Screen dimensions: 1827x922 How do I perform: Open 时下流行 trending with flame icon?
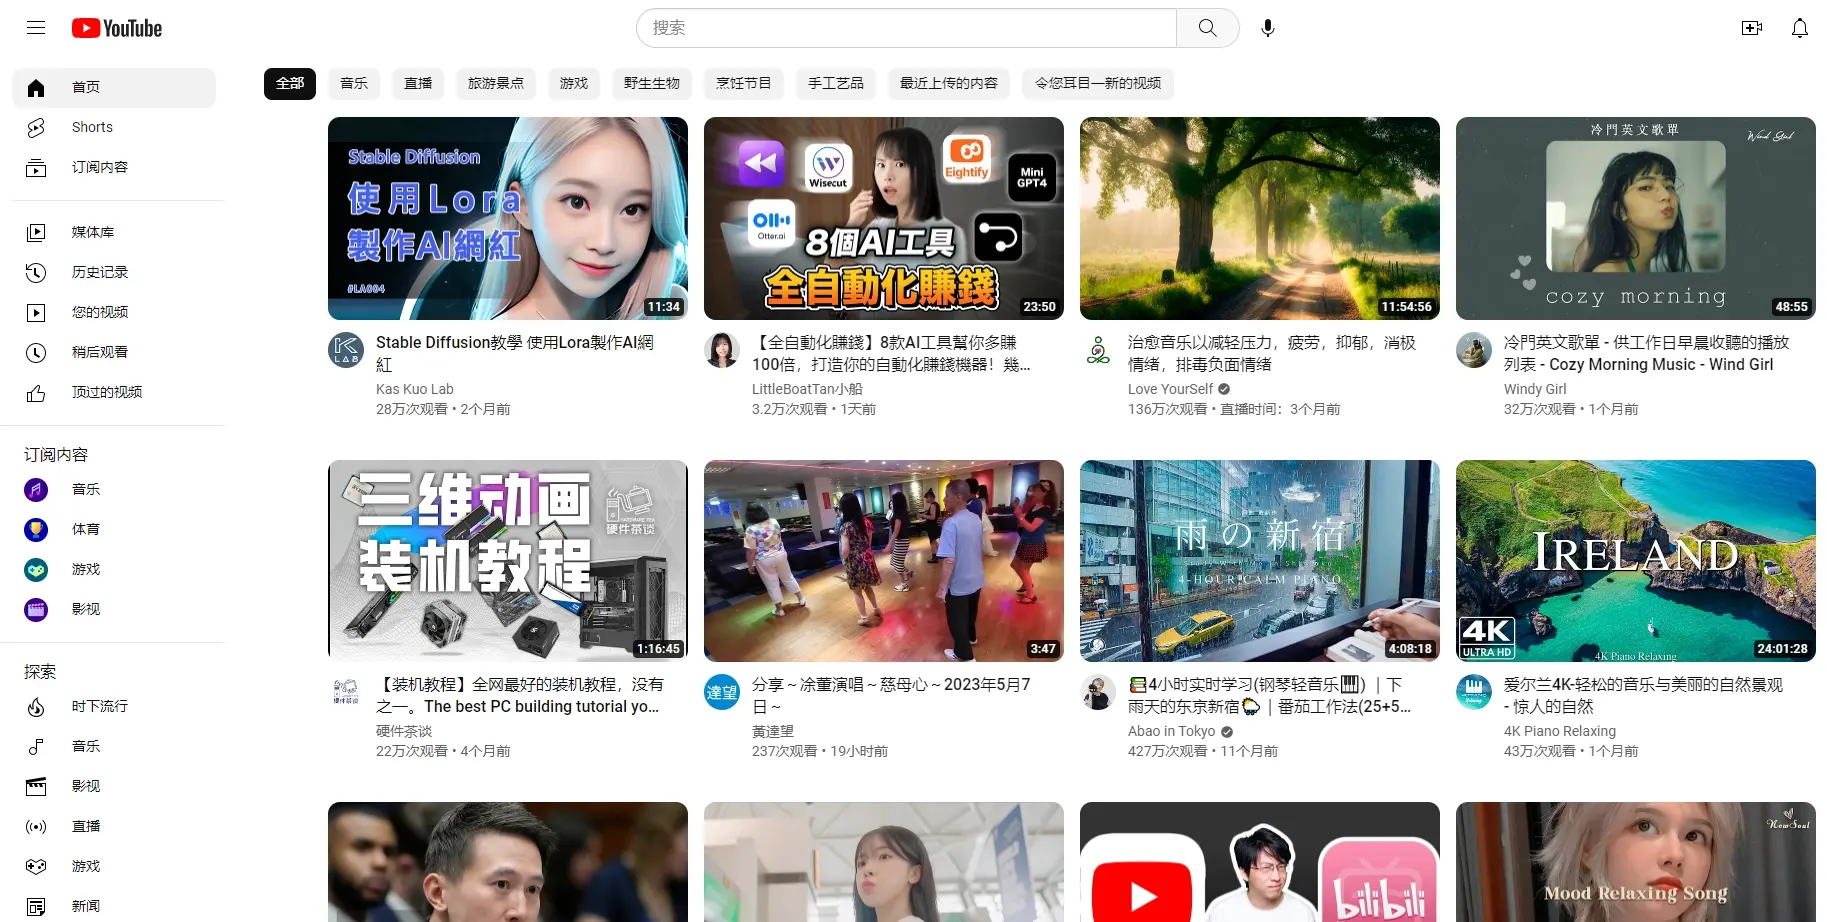pos(98,706)
